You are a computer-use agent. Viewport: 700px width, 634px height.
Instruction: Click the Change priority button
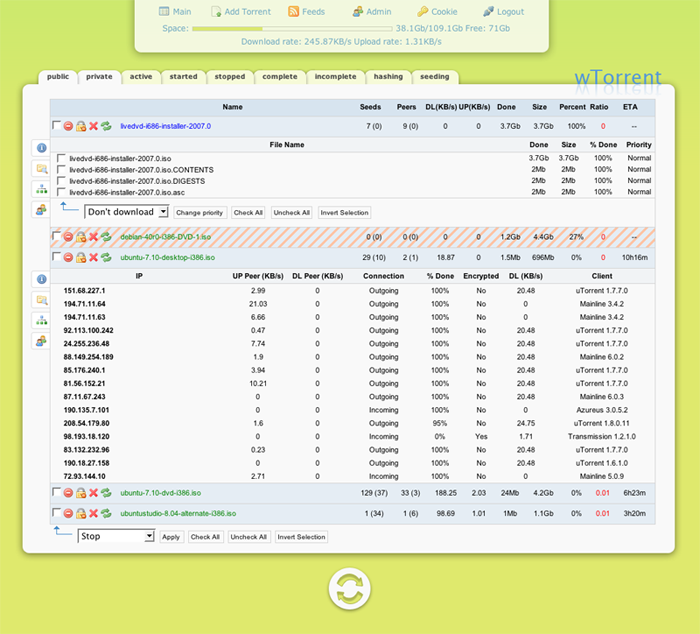[x=200, y=213]
